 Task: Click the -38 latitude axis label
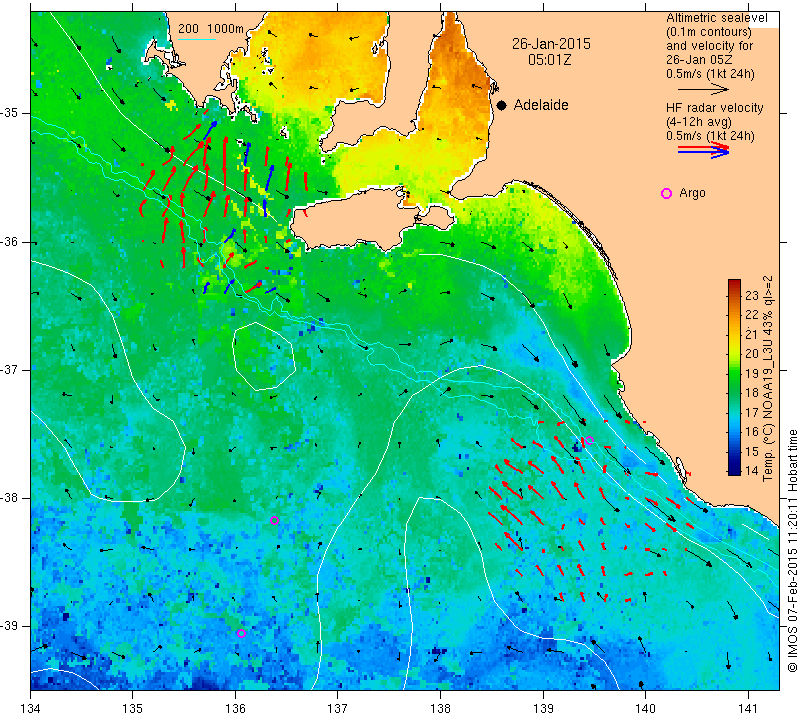click(x=10, y=498)
